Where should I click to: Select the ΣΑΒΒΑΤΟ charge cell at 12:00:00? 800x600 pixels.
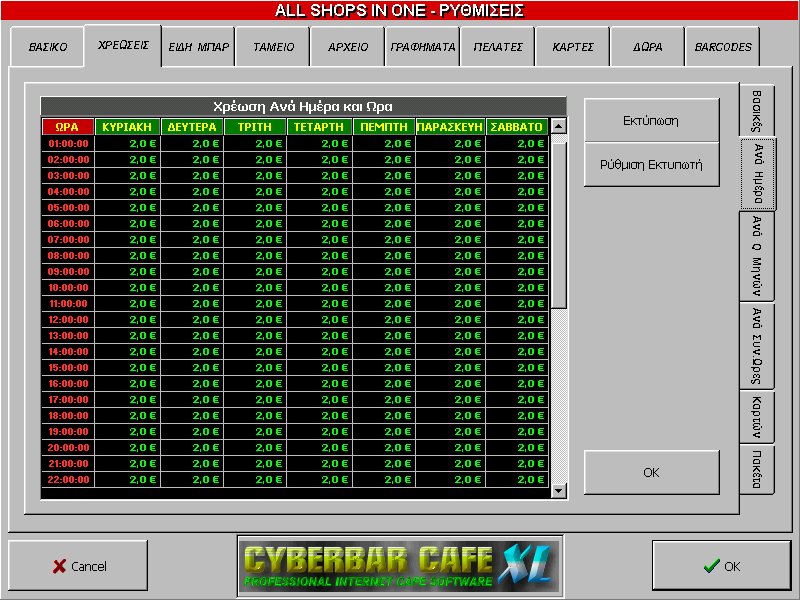[x=517, y=319]
